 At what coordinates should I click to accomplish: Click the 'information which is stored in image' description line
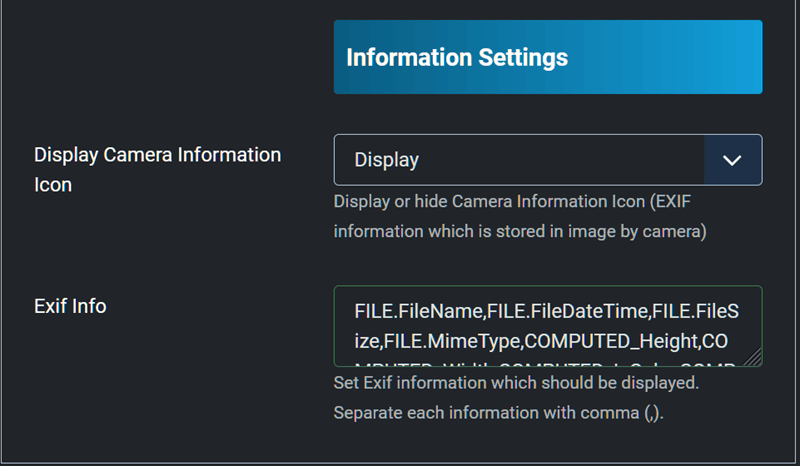[520, 231]
